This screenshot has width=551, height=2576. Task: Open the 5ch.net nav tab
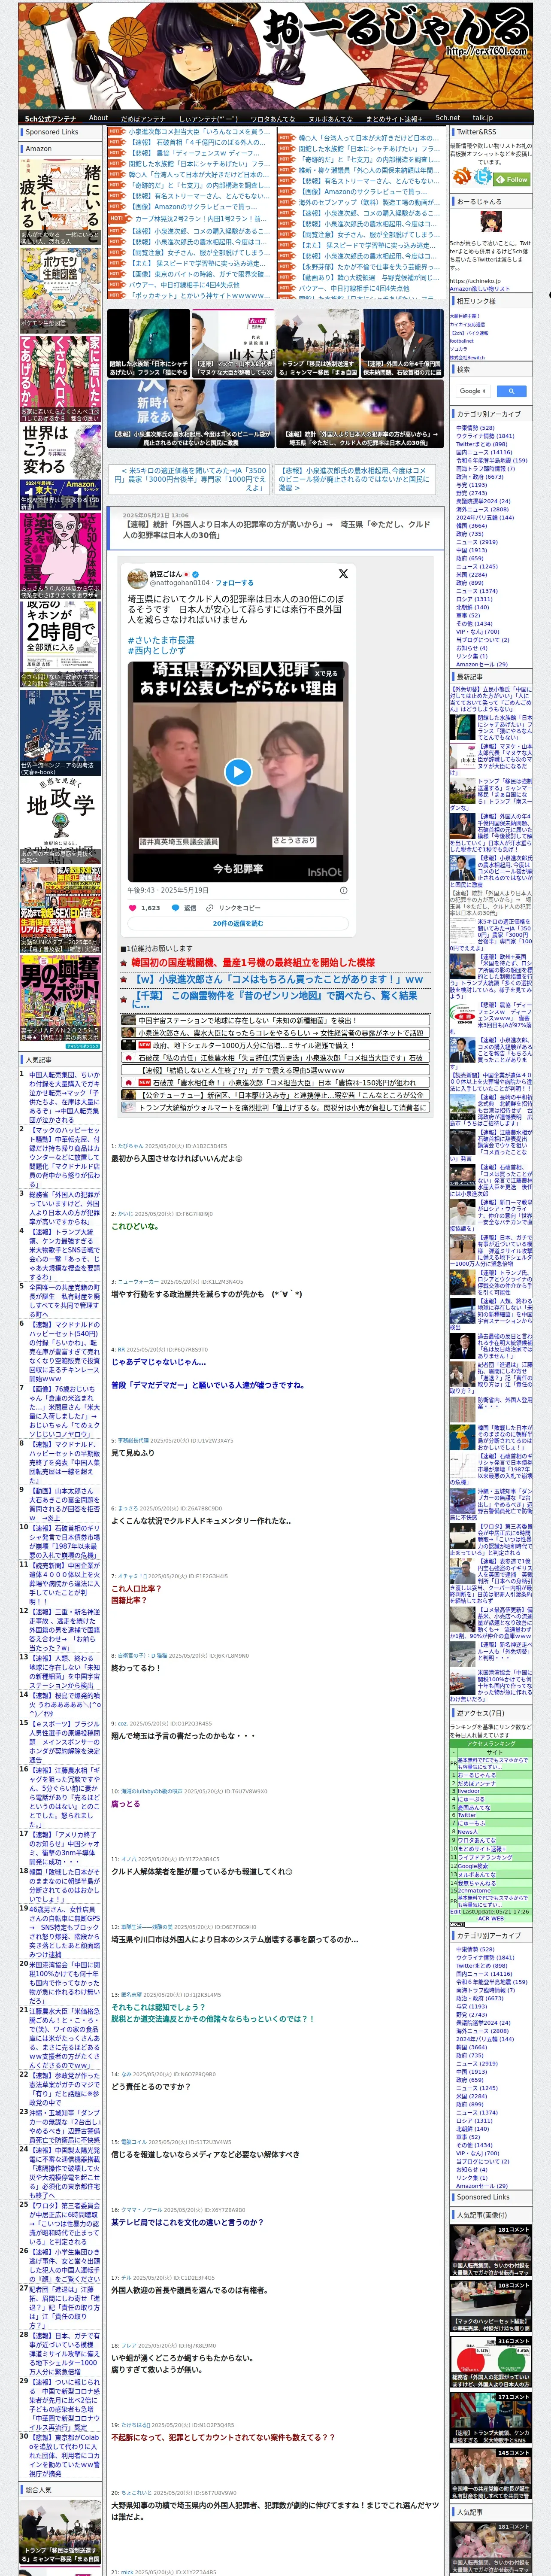pos(447,118)
